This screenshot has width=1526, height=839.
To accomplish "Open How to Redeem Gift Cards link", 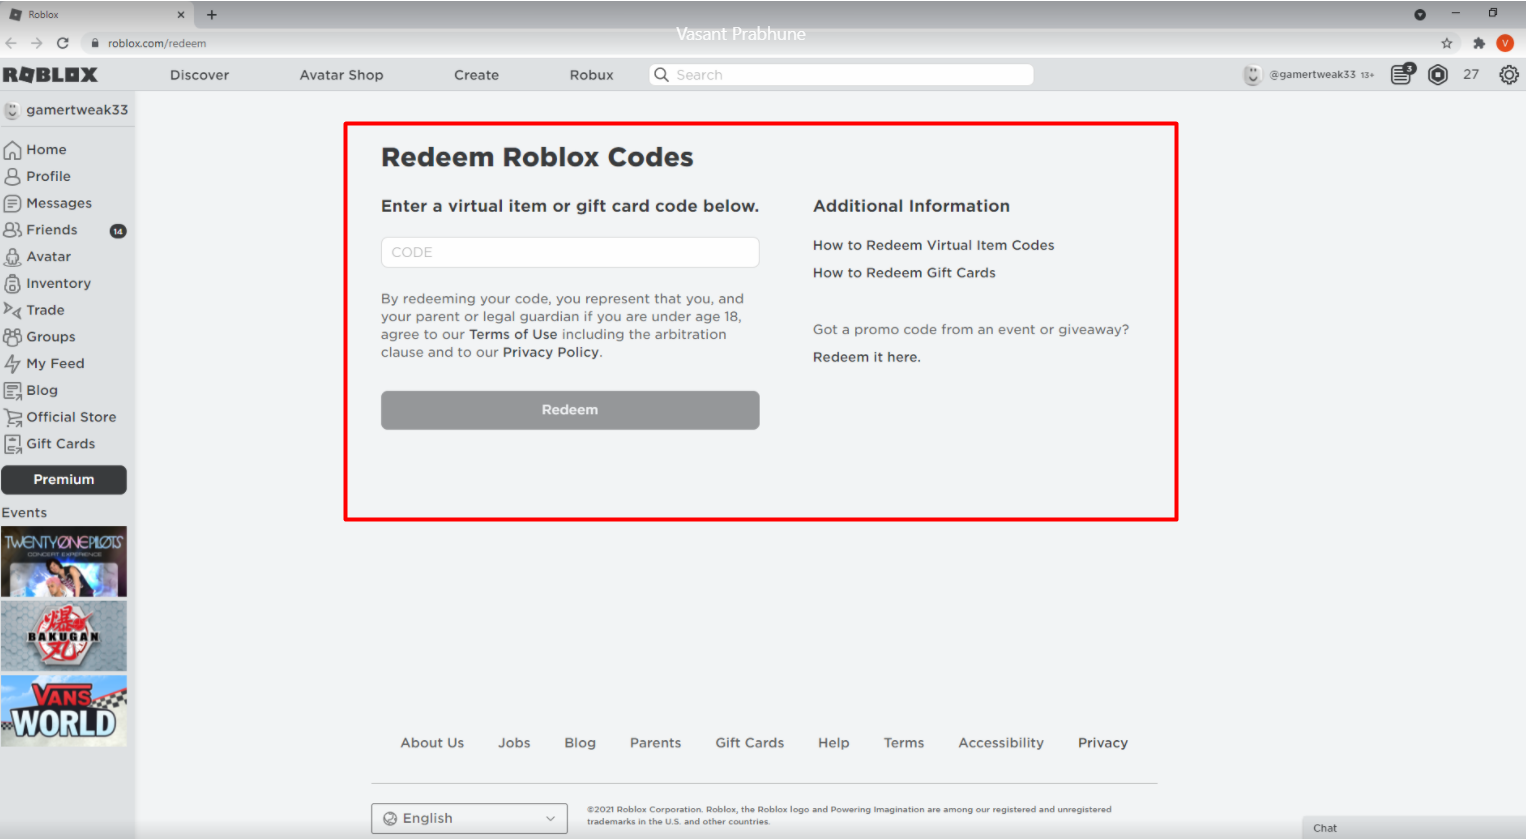I will tap(904, 273).
